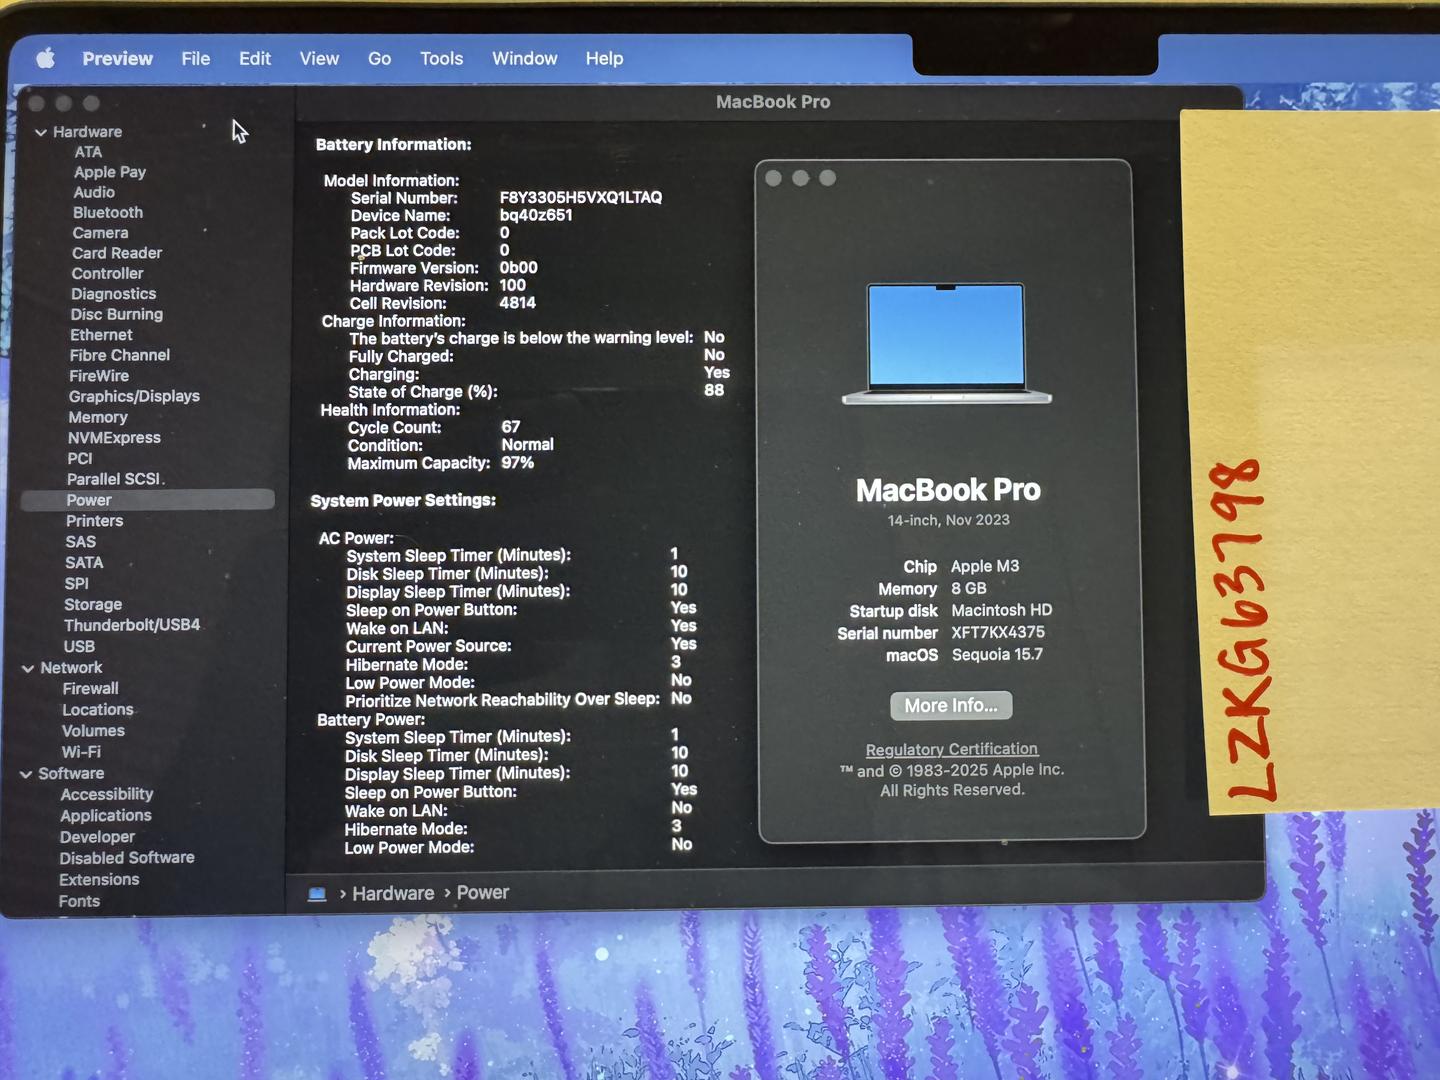This screenshot has height=1080, width=1440.
Task: Click the computer icon in the path bar
Action: (317, 894)
